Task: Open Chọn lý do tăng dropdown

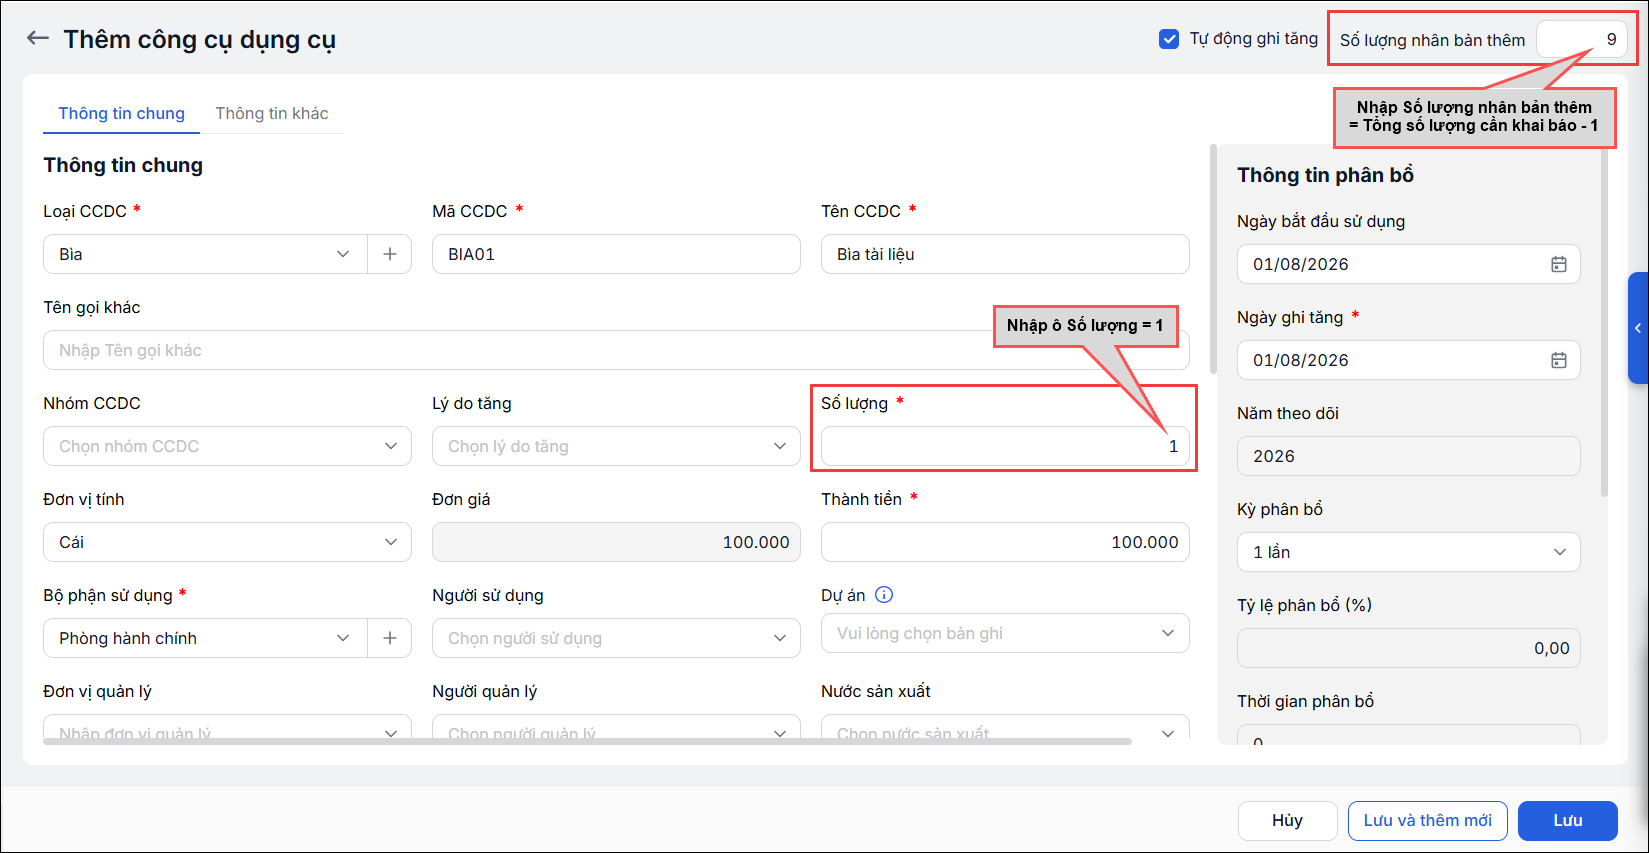Action: [616, 446]
